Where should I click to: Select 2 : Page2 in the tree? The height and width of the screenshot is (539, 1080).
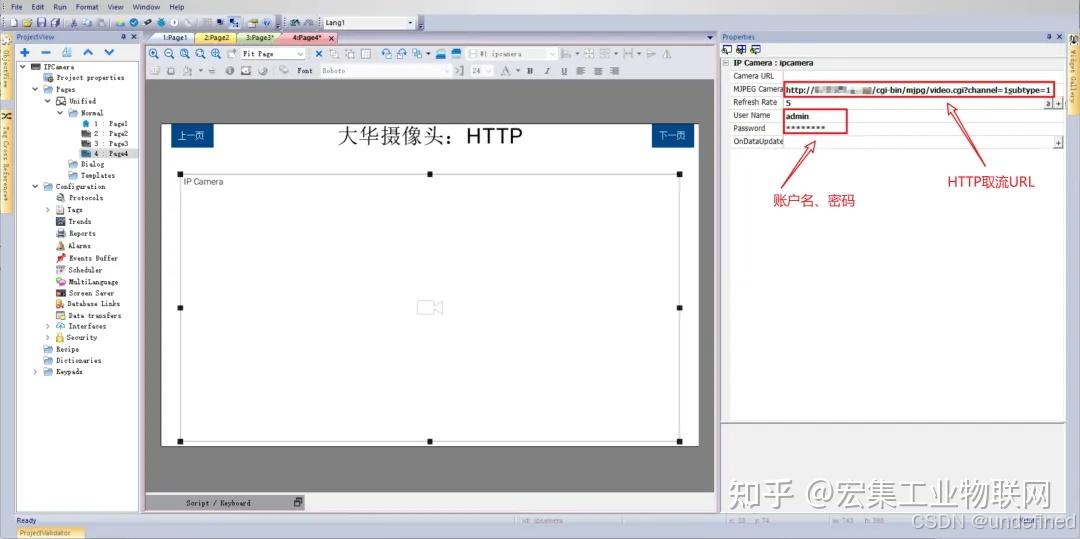click(x=111, y=134)
